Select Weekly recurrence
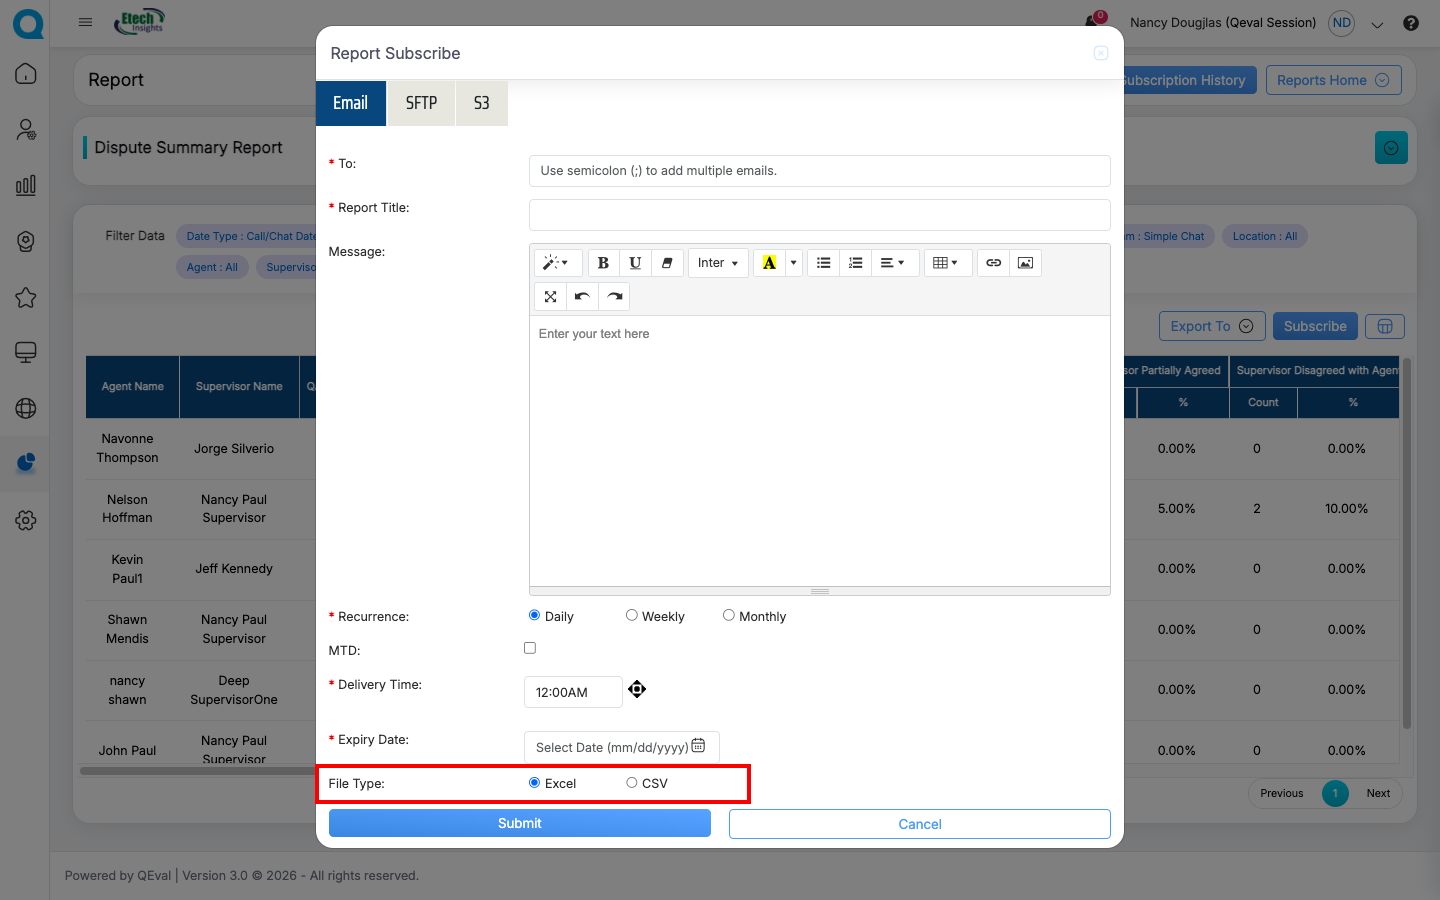 point(631,614)
